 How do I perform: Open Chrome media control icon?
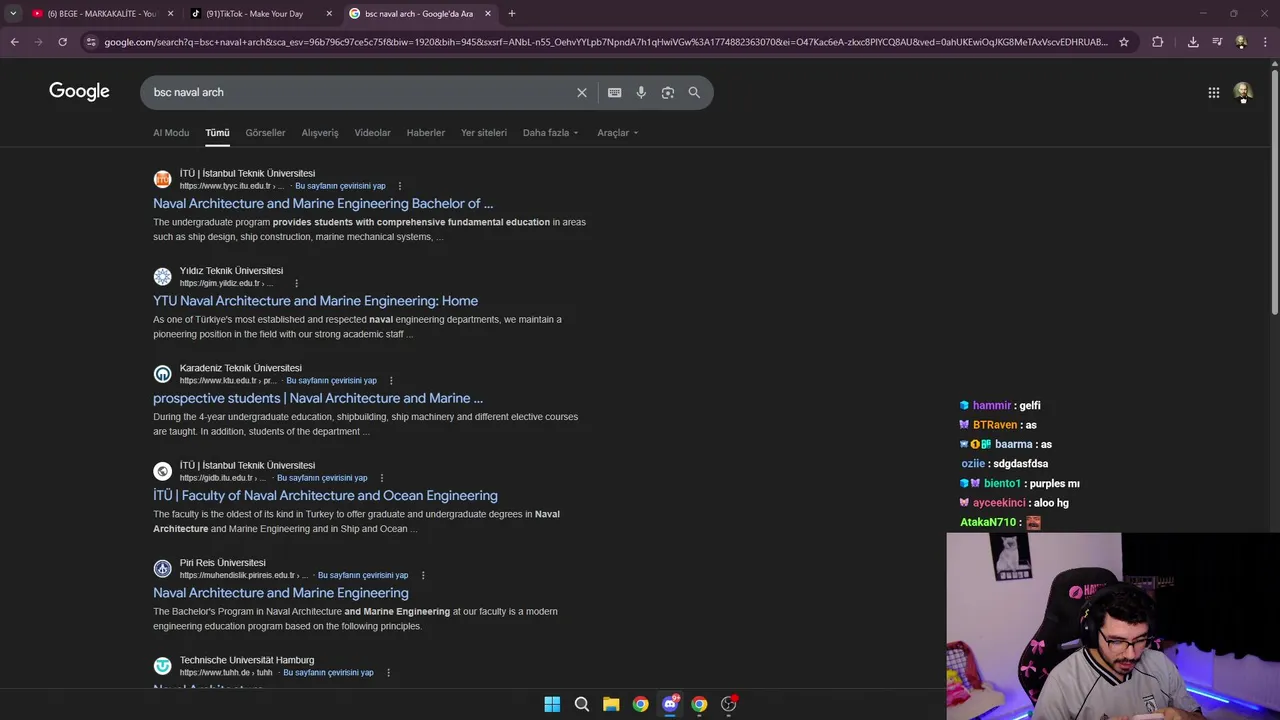[x=1217, y=42]
